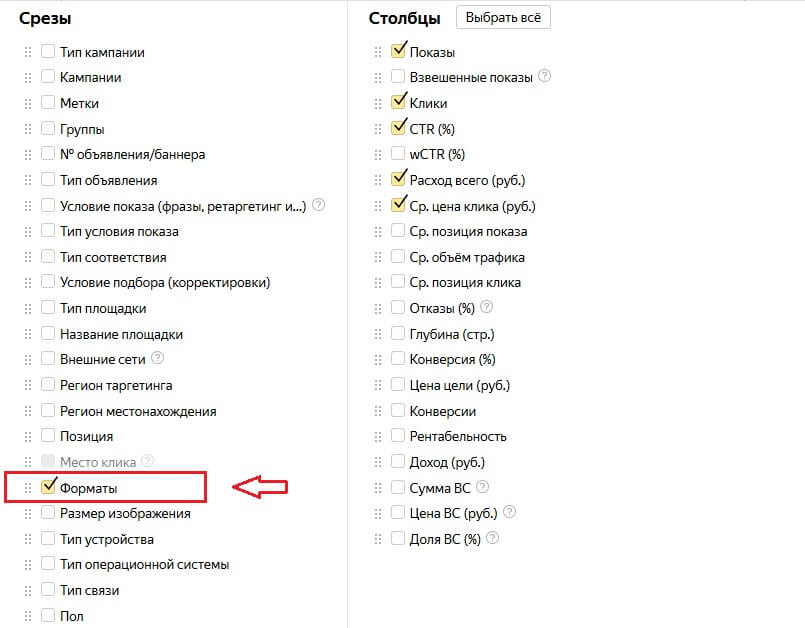
Task: Open help for "Глубина (стр.)"
Action: coord(511,333)
